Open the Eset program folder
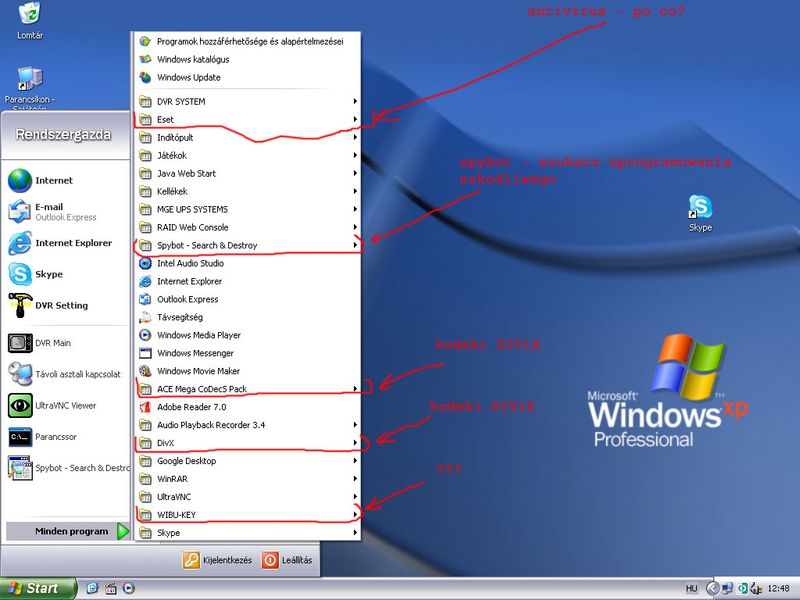 [247, 119]
